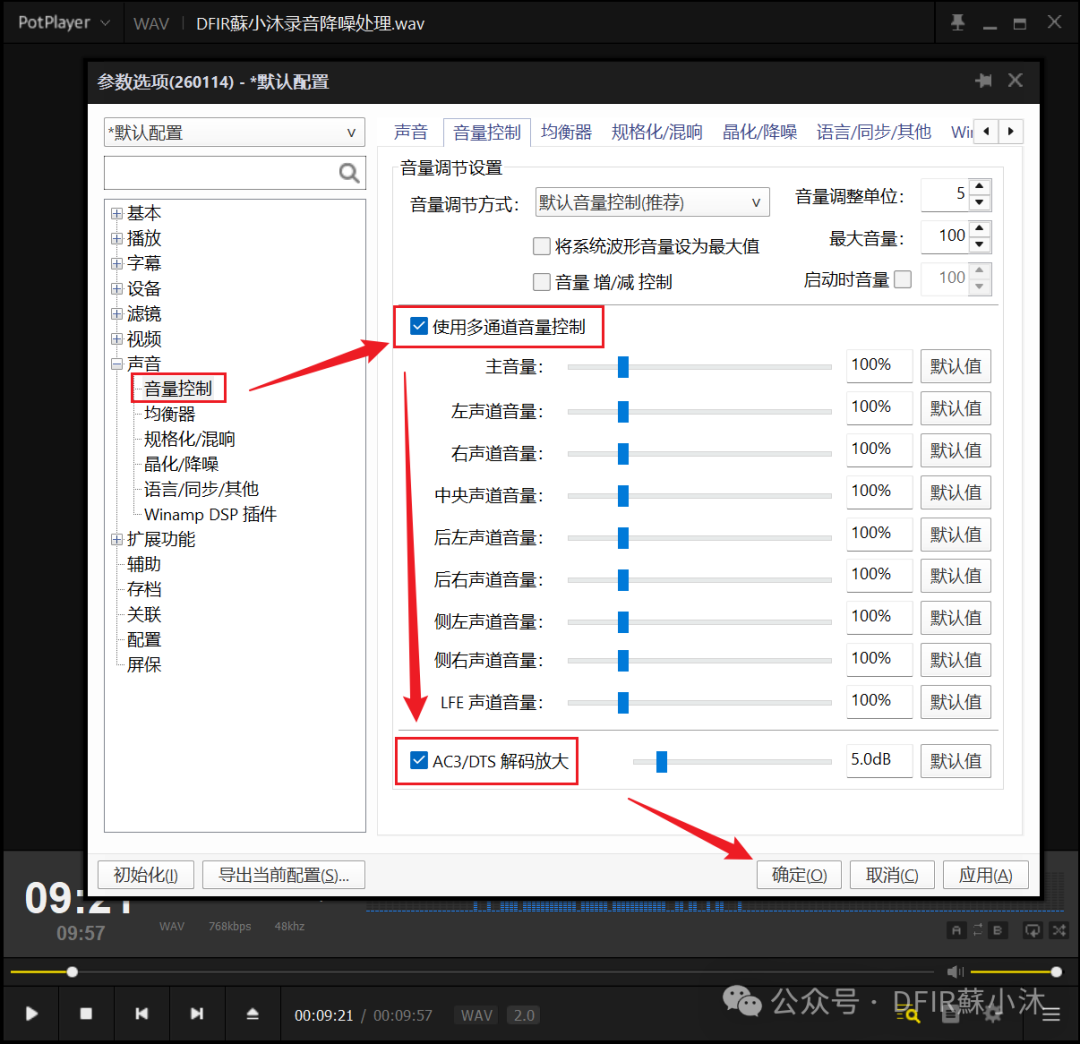This screenshot has width=1080, height=1044.
Task: Mute audio via the speaker icon
Action: [x=955, y=971]
